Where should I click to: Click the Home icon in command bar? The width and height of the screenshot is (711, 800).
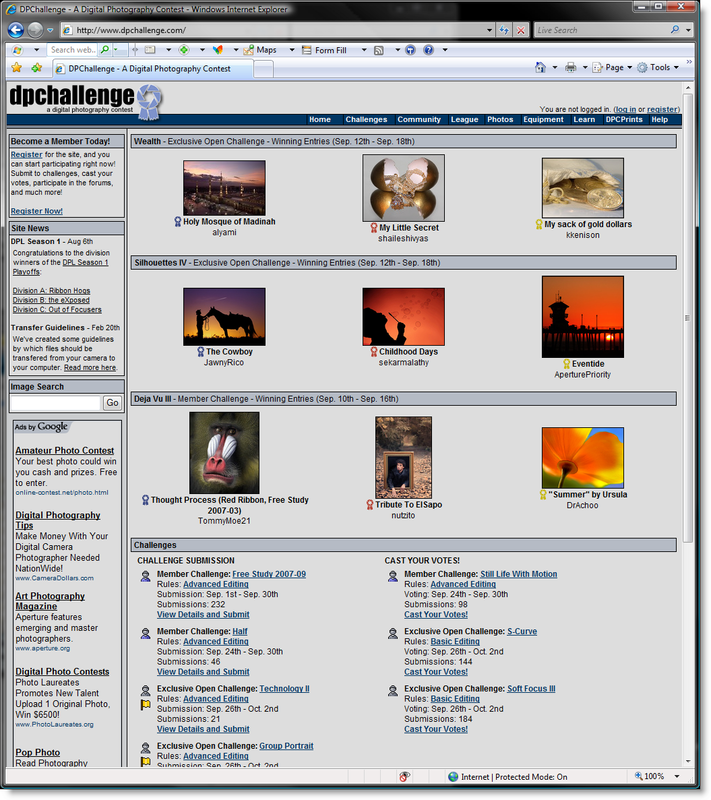coord(540,68)
